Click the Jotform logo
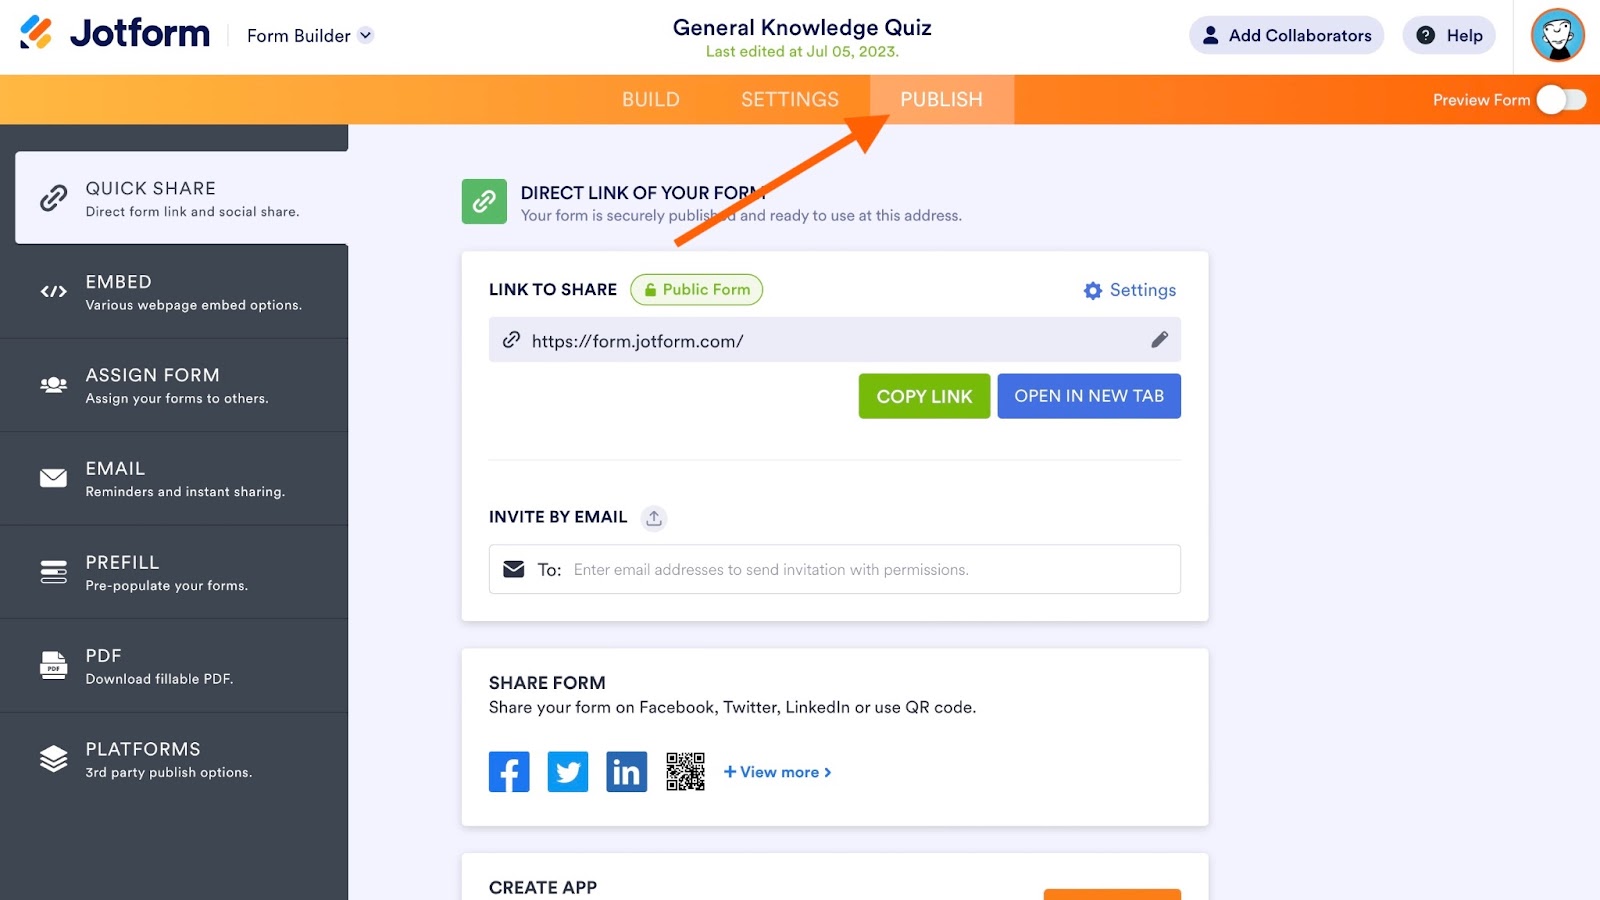Screen dimensions: 1600x900 [115, 34]
